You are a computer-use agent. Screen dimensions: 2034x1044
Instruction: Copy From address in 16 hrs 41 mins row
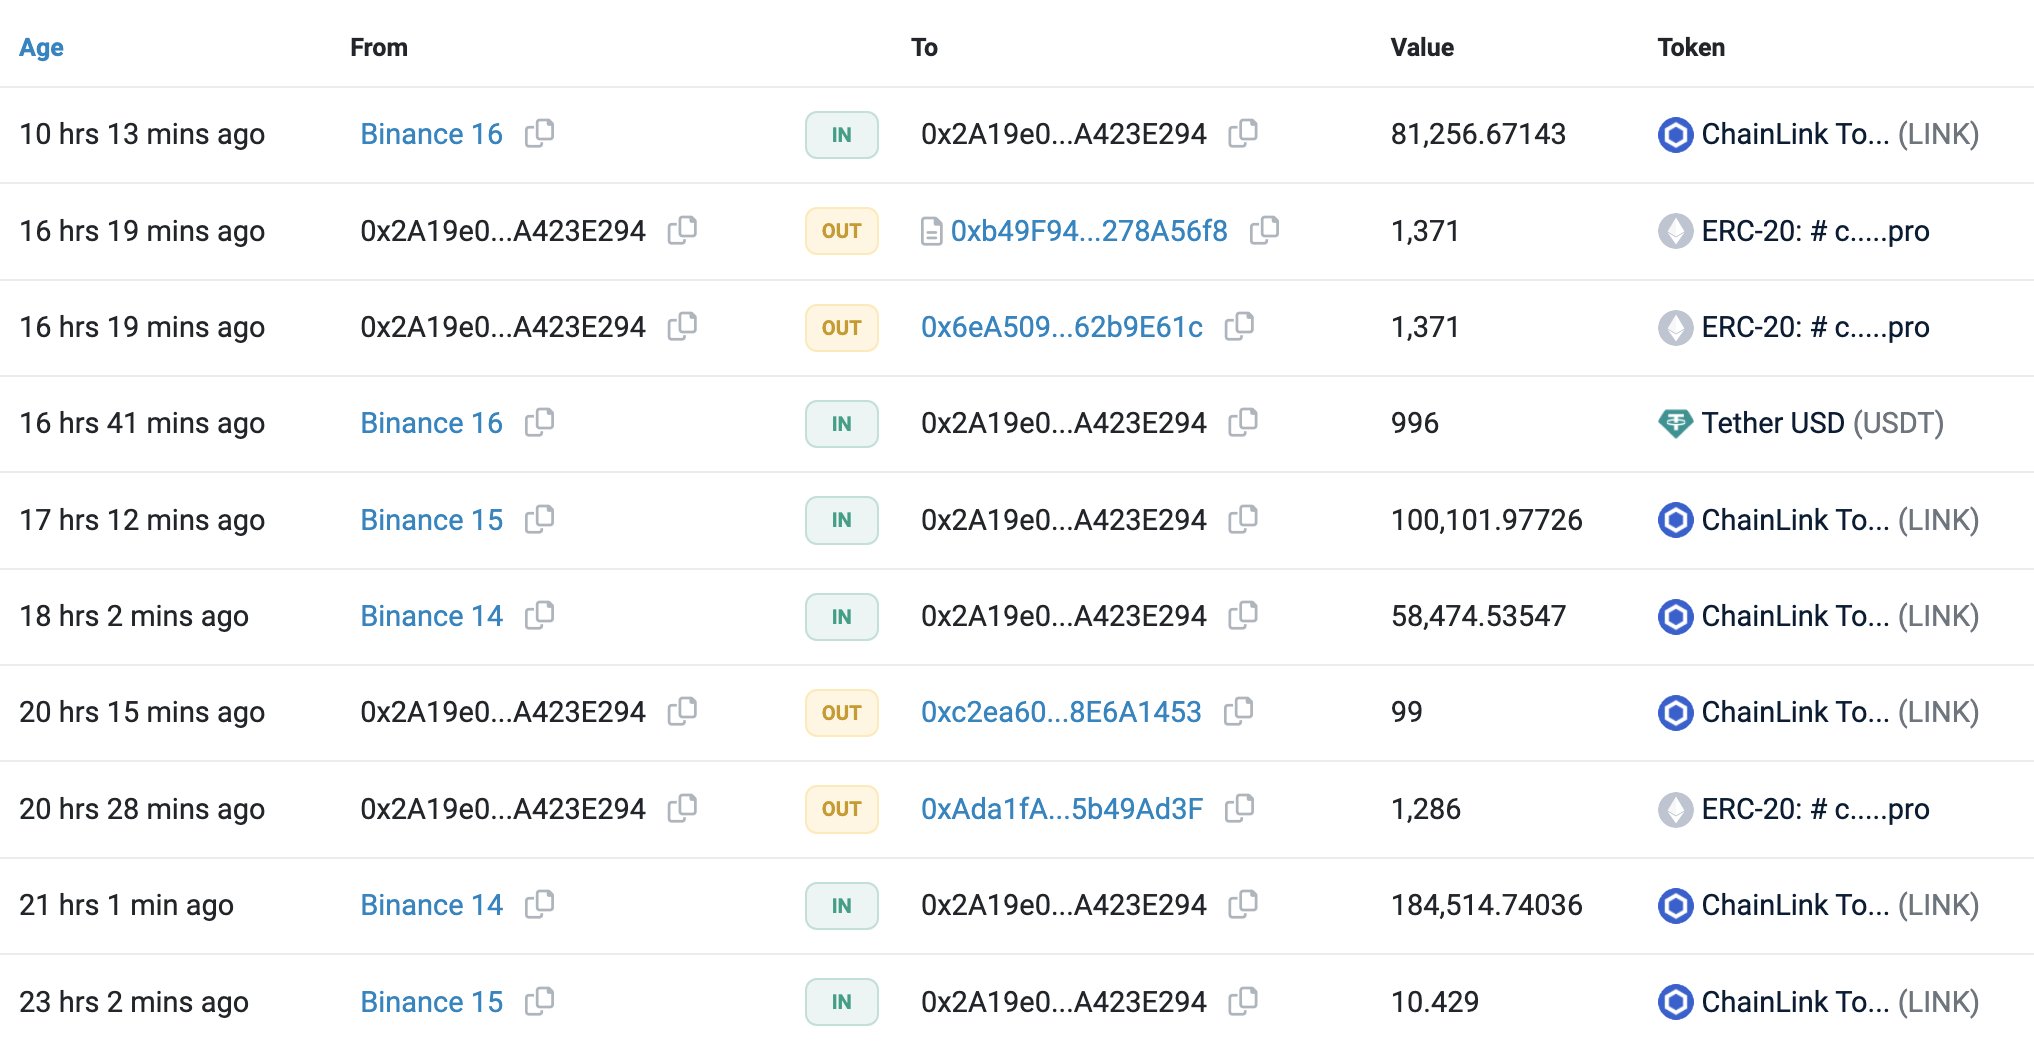(540, 422)
